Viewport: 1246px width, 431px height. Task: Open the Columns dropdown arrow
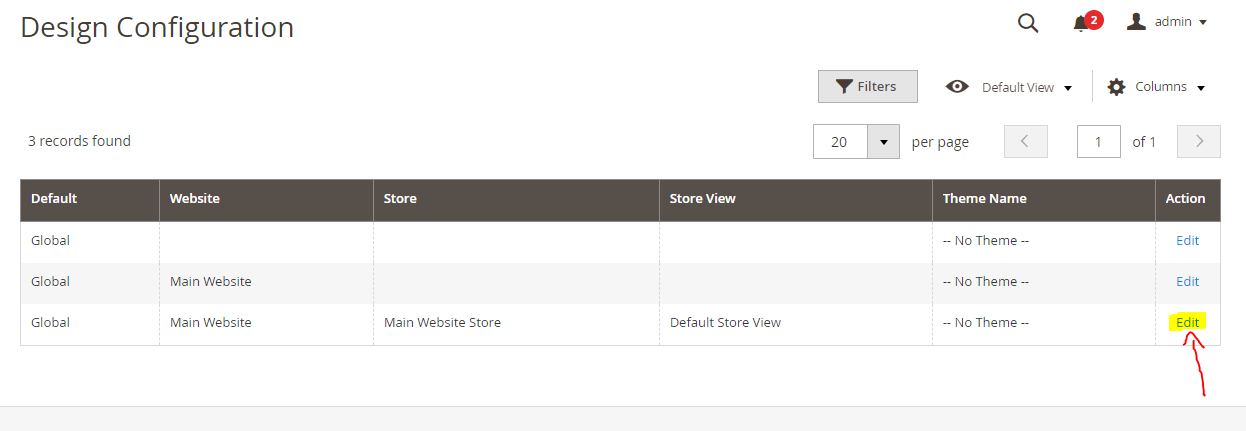click(1201, 88)
